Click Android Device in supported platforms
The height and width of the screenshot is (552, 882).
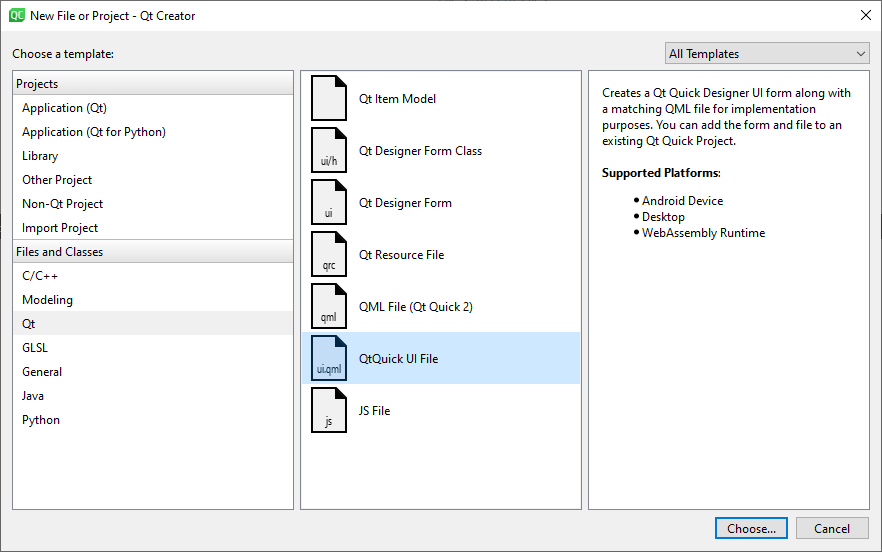682,201
